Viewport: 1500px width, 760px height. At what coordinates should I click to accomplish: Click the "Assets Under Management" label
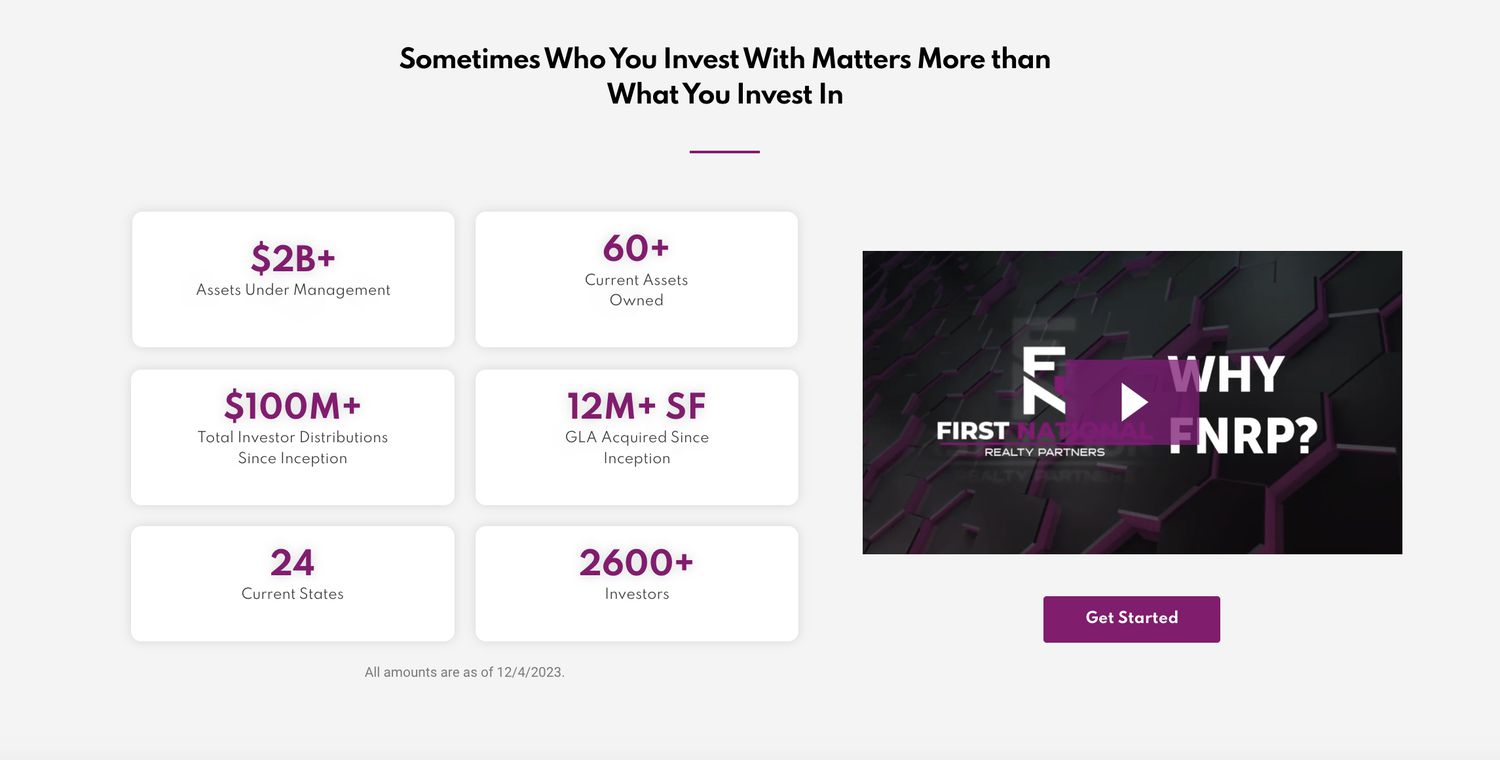(x=293, y=290)
